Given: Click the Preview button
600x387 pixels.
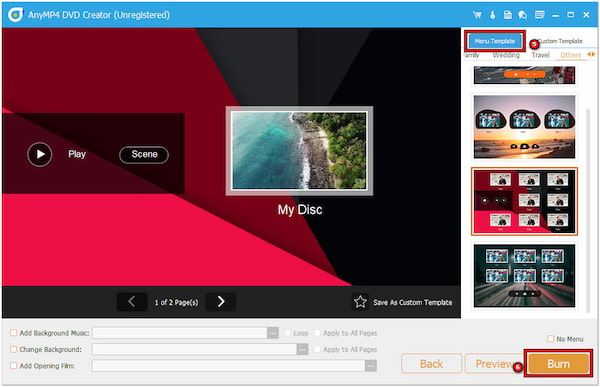Looking at the screenshot, I should click(x=494, y=364).
